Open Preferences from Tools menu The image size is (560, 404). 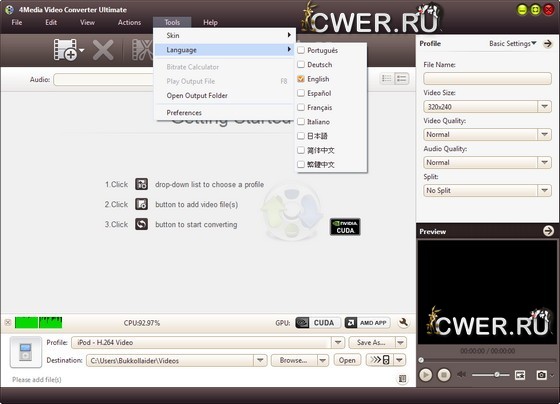[x=224, y=113]
